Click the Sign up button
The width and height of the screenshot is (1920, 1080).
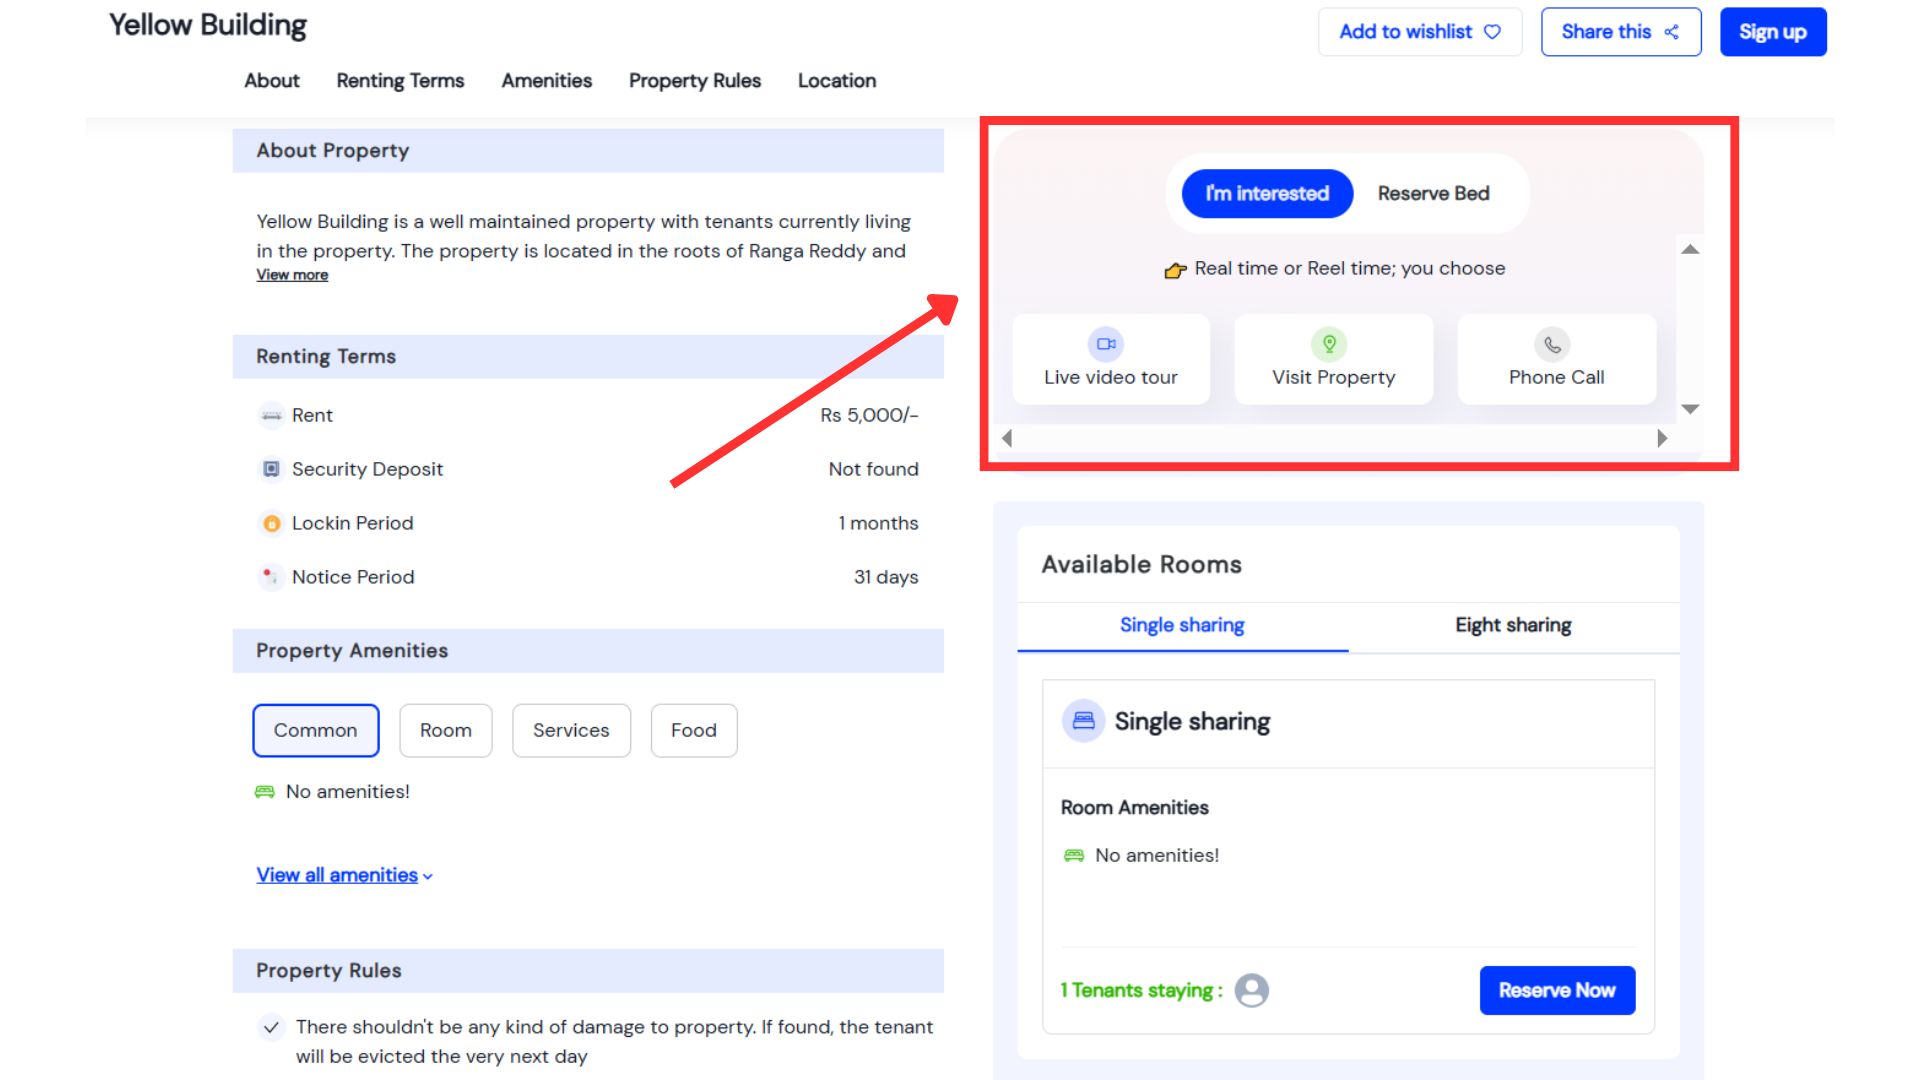point(1772,32)
